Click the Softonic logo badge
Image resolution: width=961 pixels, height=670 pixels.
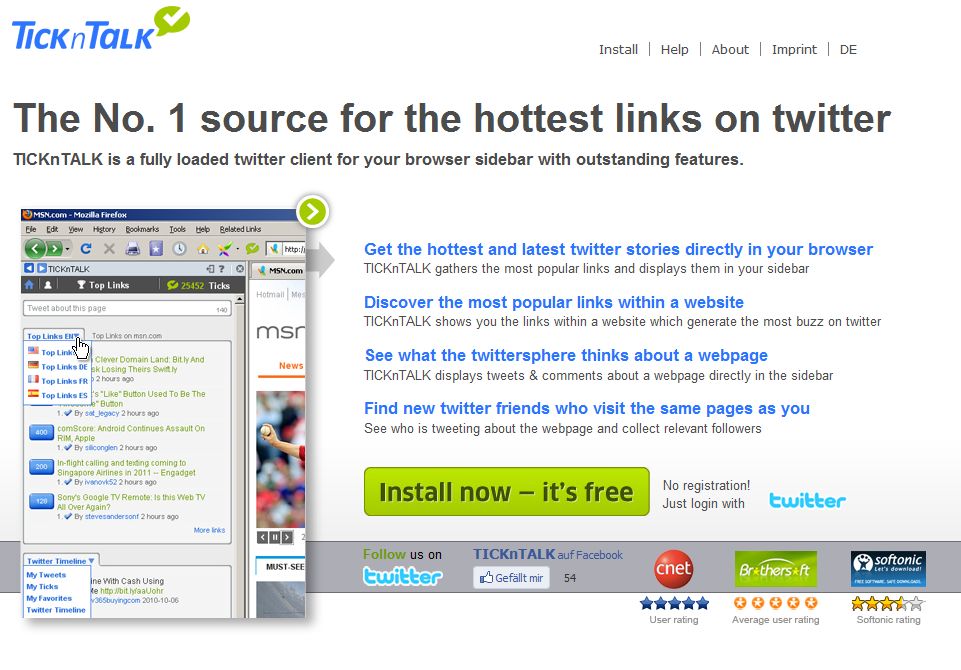[x=888, y=569]
